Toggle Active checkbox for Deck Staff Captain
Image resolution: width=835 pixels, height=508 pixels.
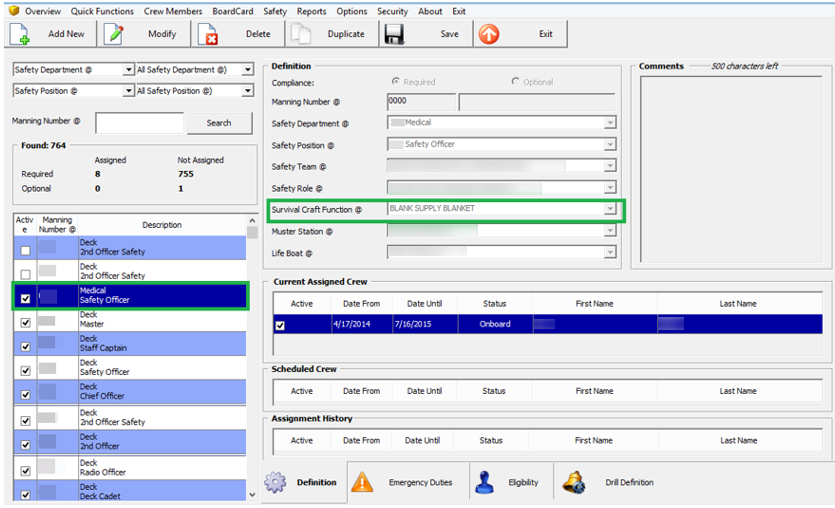click(x=25, y=346)
